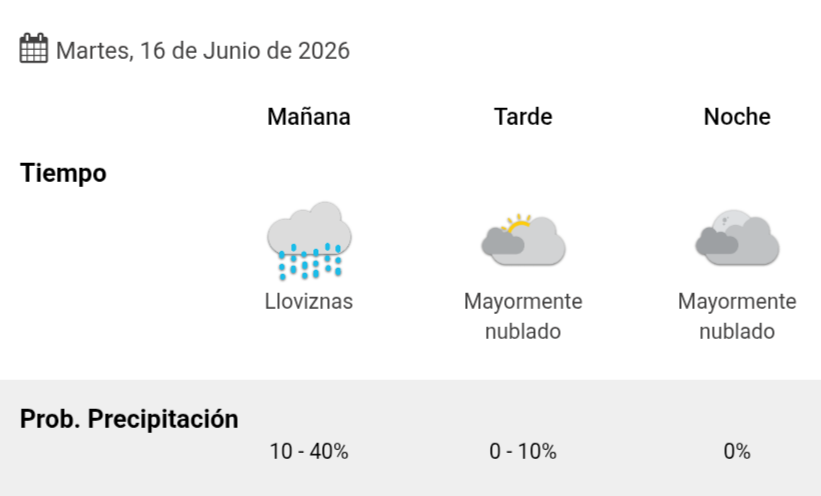This screenshot has width=821, height=496.
Task: Click the morning drizzle rain cloud icon
Action: (309, 241)
